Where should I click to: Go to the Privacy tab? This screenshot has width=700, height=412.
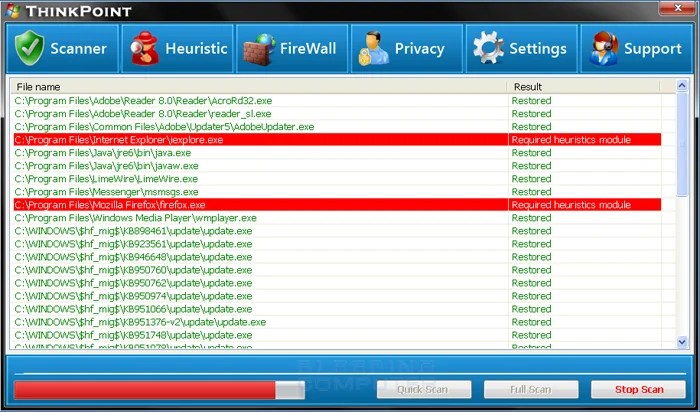pos(407,48)
